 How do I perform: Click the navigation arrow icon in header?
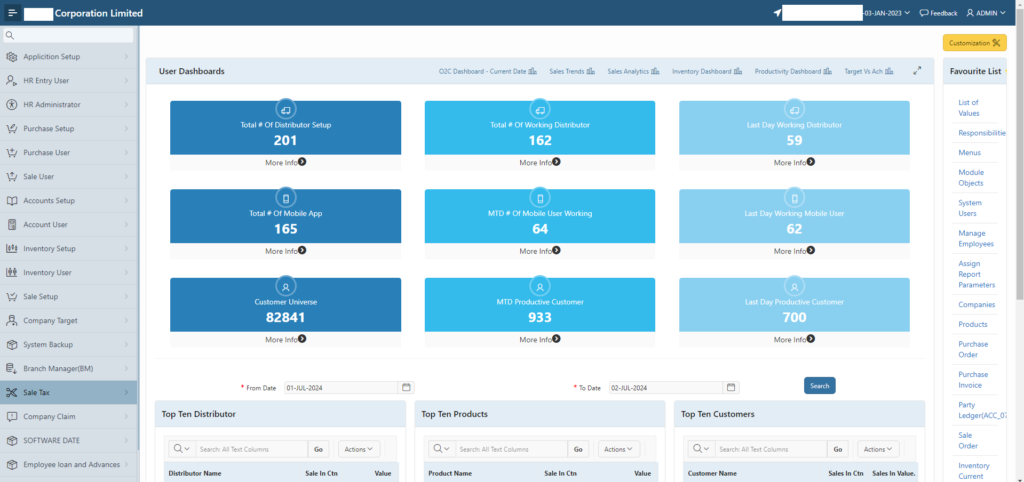776,13
